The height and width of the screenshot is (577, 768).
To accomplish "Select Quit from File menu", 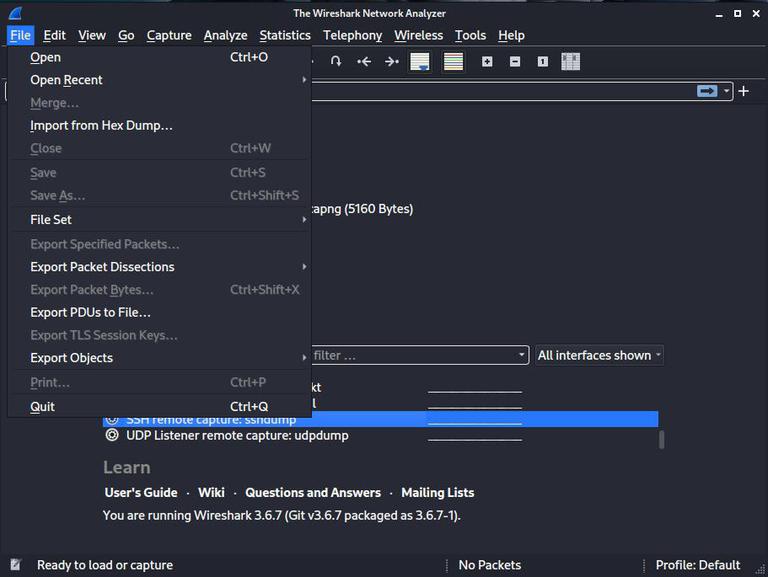I will (x=160, y=407).
